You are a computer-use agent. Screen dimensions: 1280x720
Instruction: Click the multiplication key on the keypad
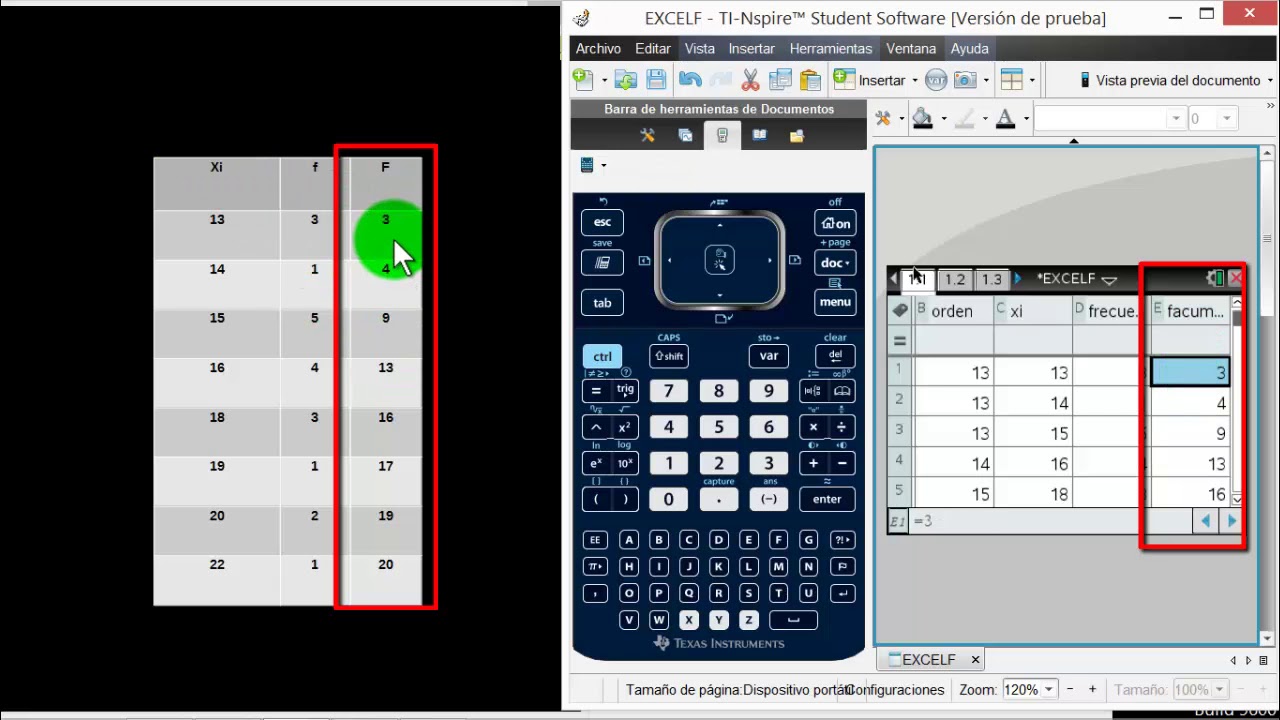coord(813,427)
